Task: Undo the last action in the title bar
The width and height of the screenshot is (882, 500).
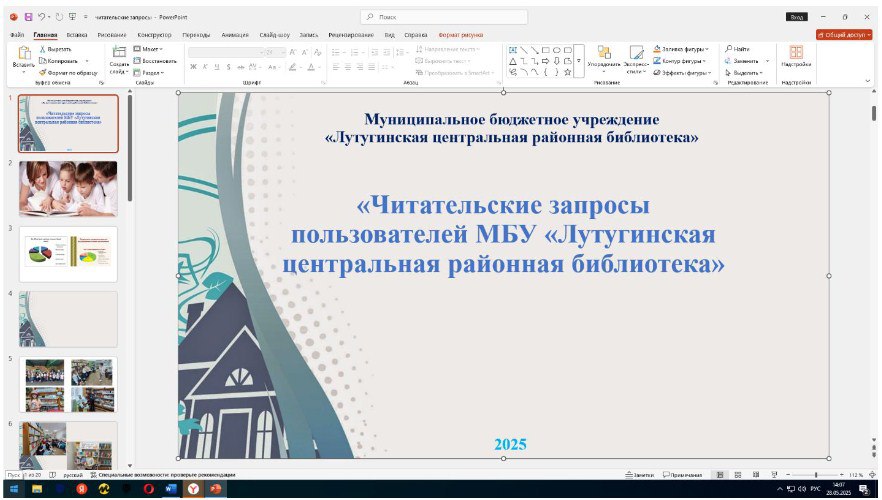Action: point(42,17)
